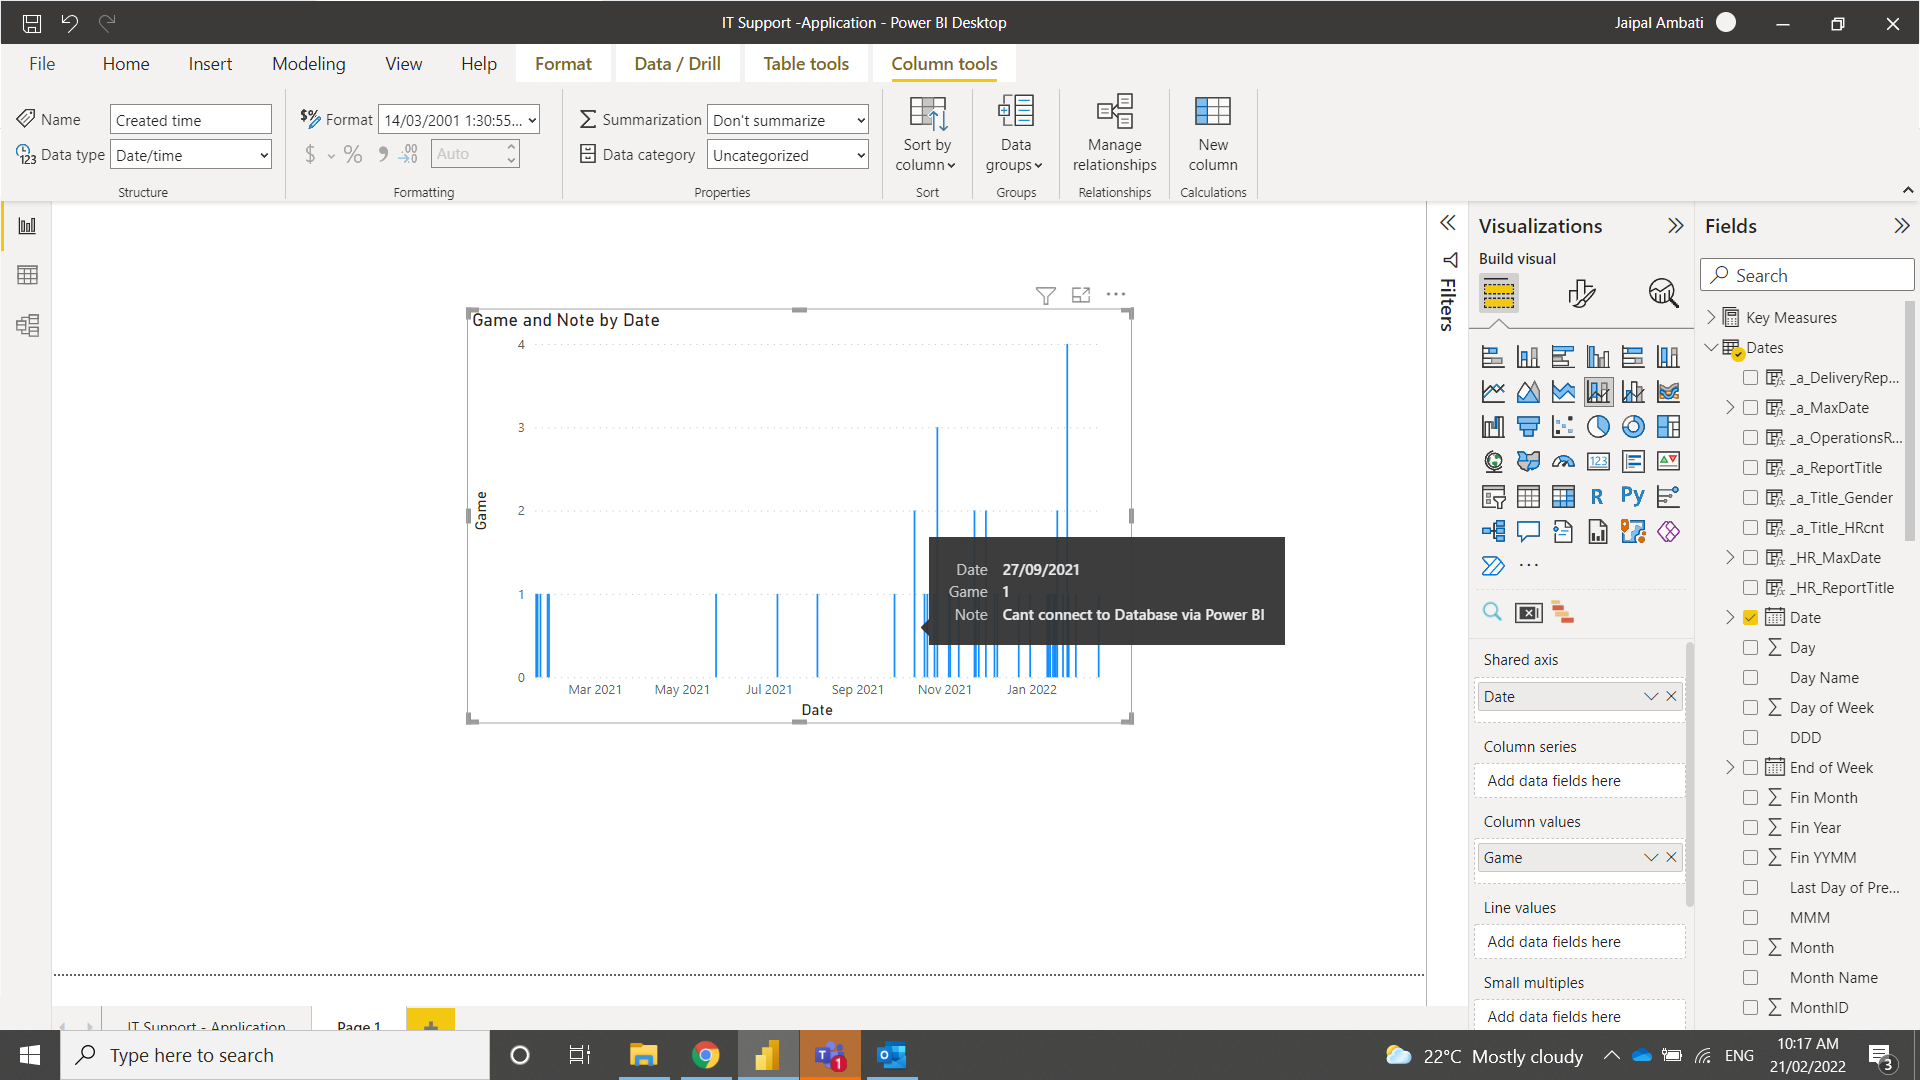
Task: Select the matrix visual
Action: [x=1563, y=496]
